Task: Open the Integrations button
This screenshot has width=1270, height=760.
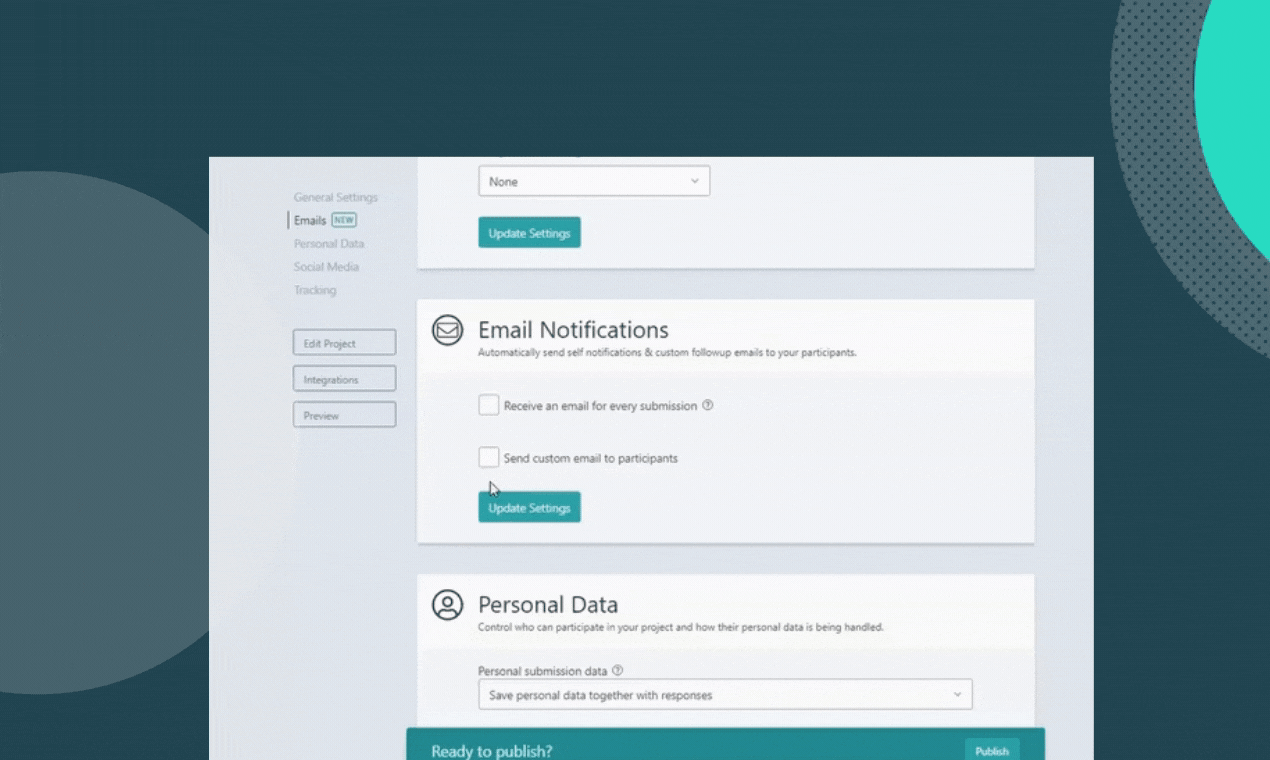Action: pos(344,379)
